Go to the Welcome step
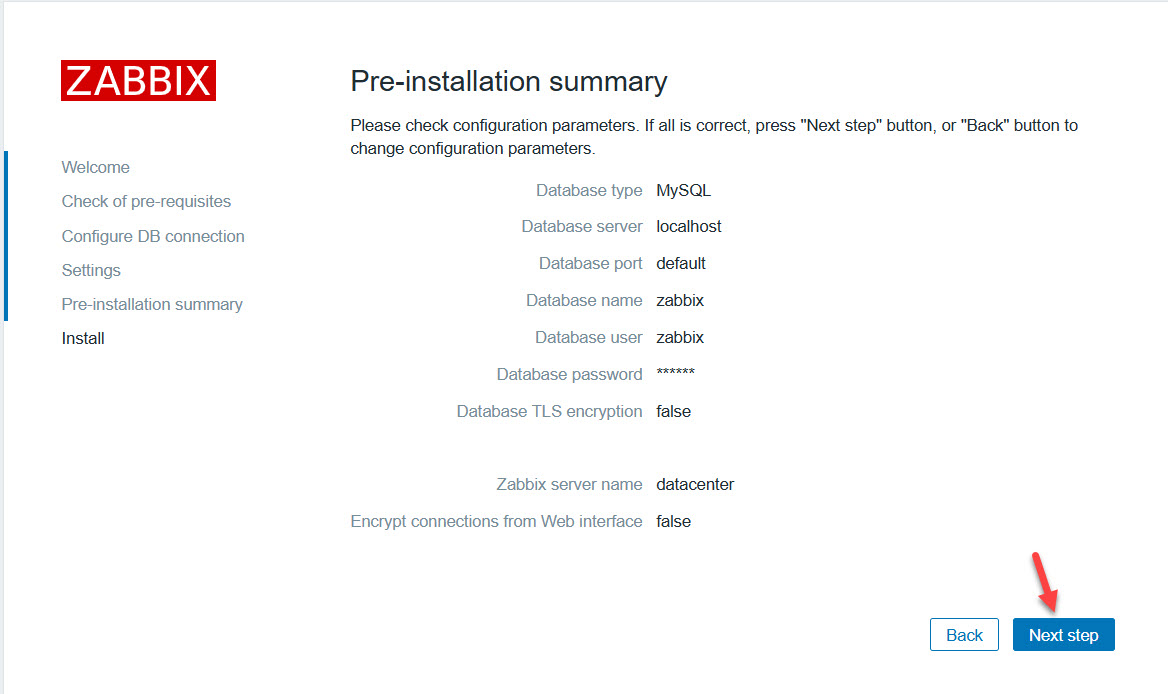The image size is (1168, 694). click(95, 167)
